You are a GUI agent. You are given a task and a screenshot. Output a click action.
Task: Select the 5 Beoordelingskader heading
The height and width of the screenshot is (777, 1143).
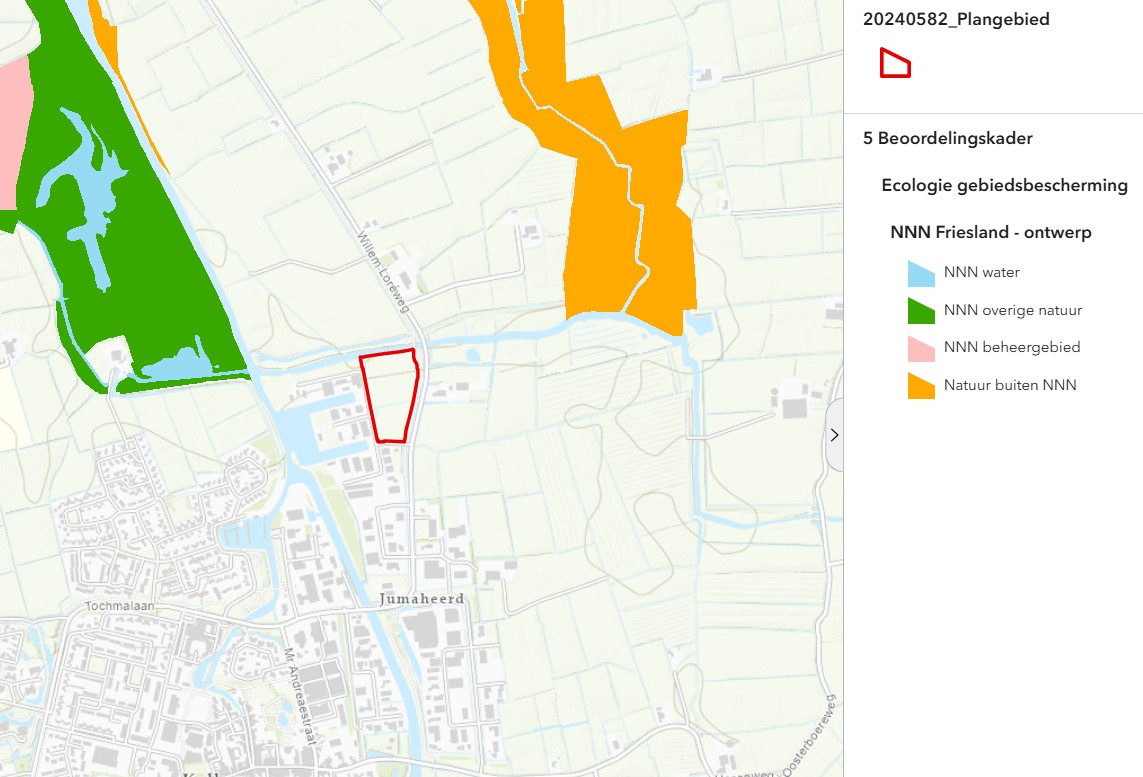click(x=948, y=138)
